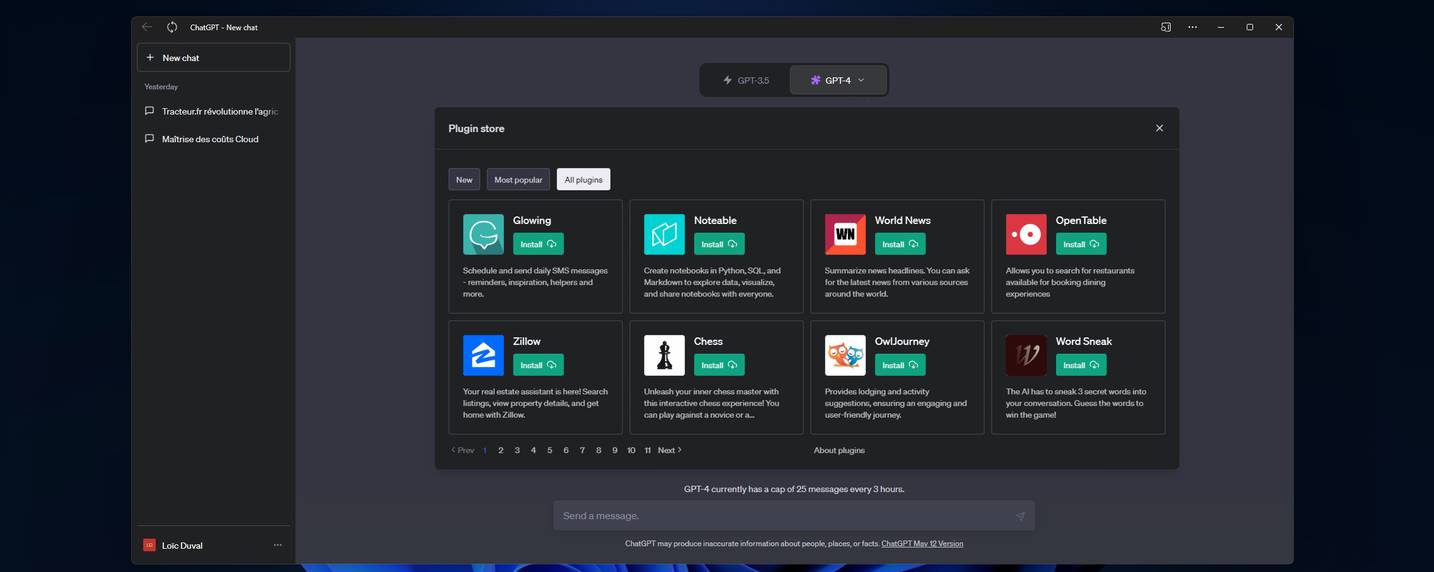This screenshot has height=572, width=1434.
Task: Go to plugin page 9
Action: (x=614, y=450)
